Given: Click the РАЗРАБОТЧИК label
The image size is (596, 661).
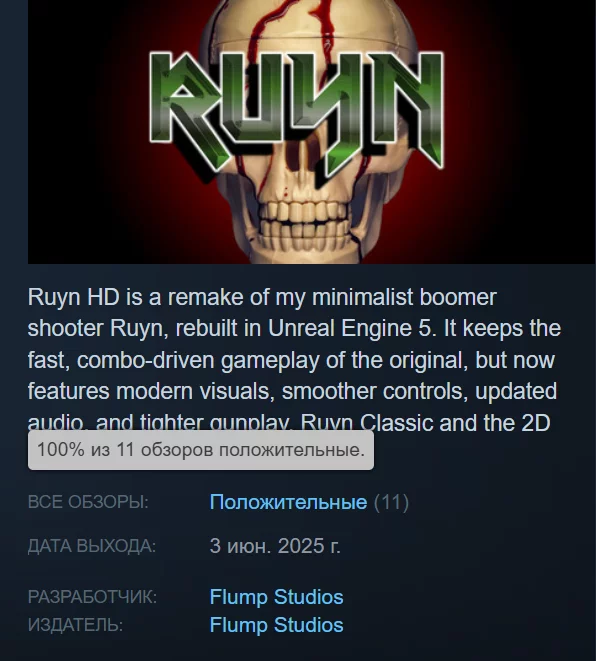Looking at the screenshot, I should 92,597.
